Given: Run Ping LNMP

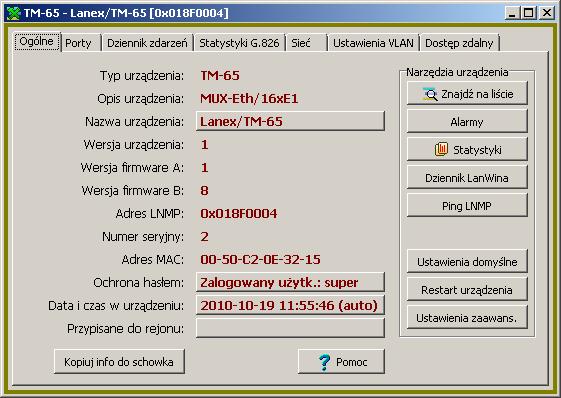Looking at the screenshot, I should (467, 206).
